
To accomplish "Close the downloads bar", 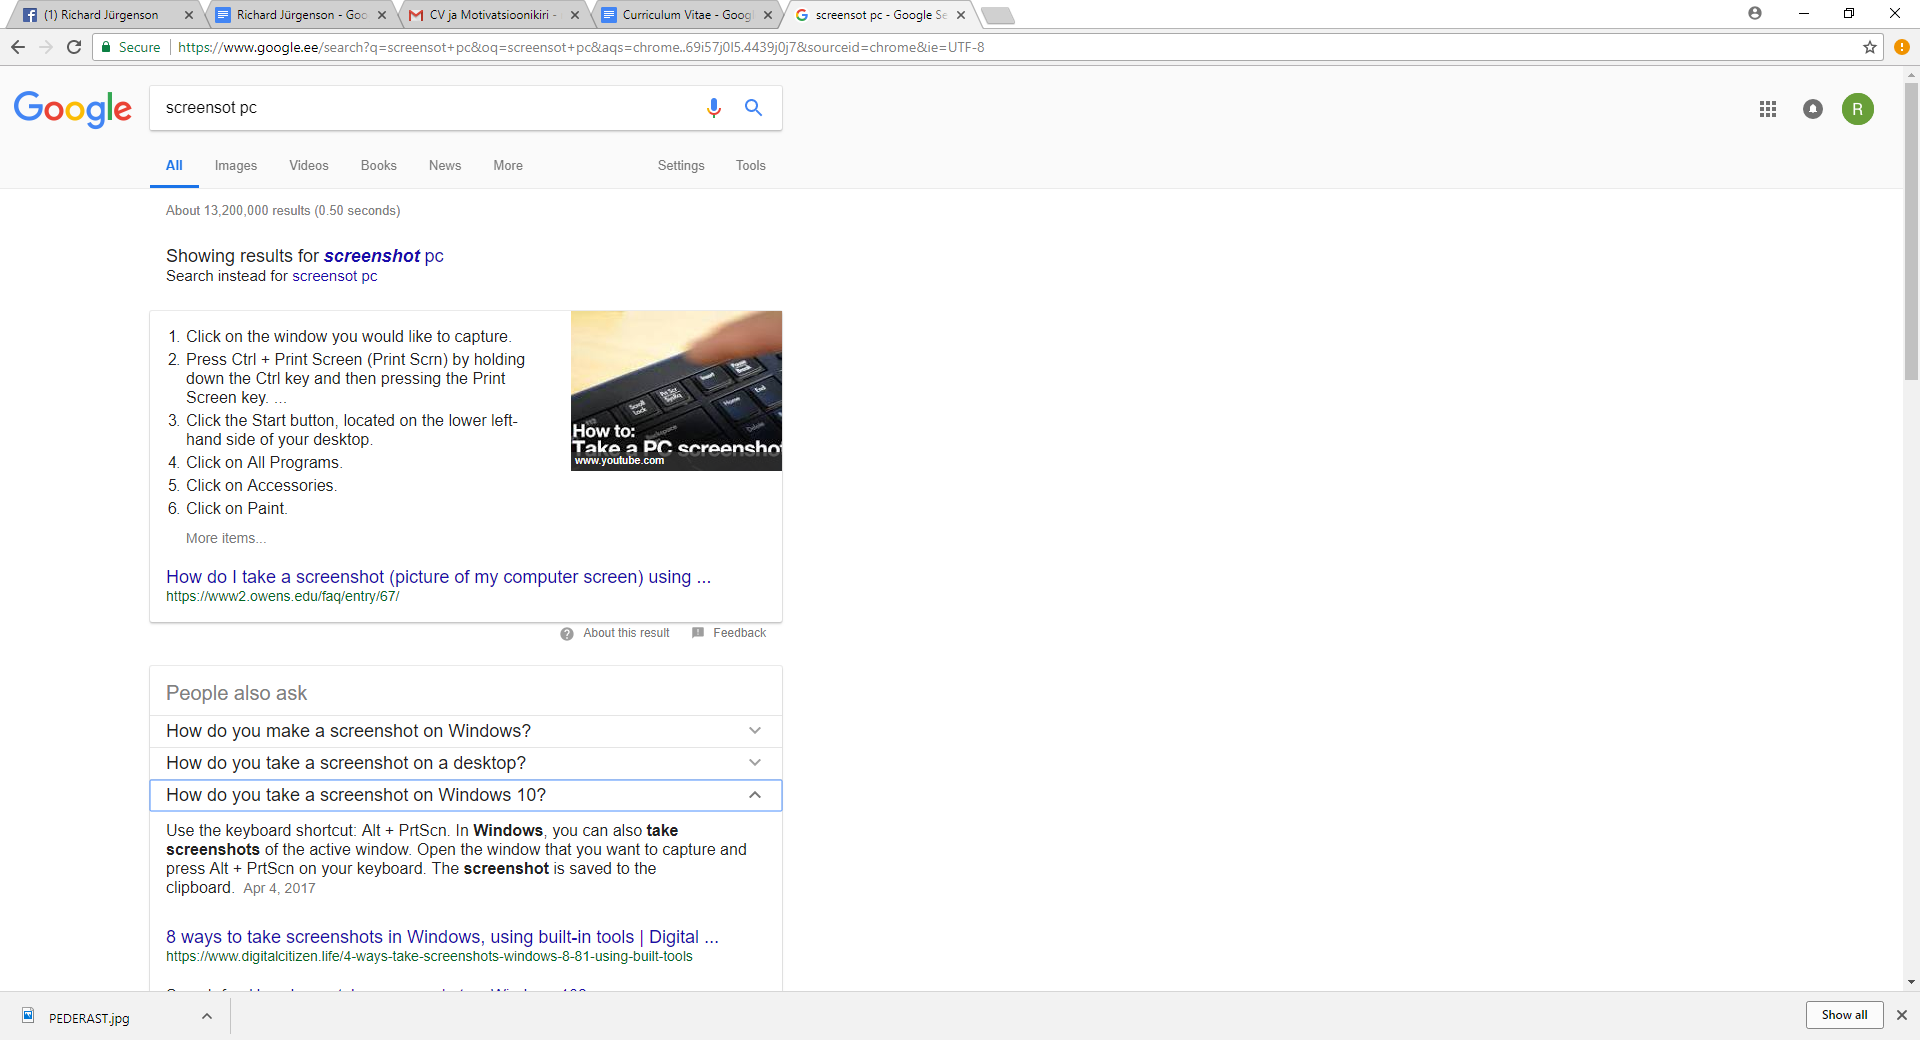I will [x=1902, y=1015].
